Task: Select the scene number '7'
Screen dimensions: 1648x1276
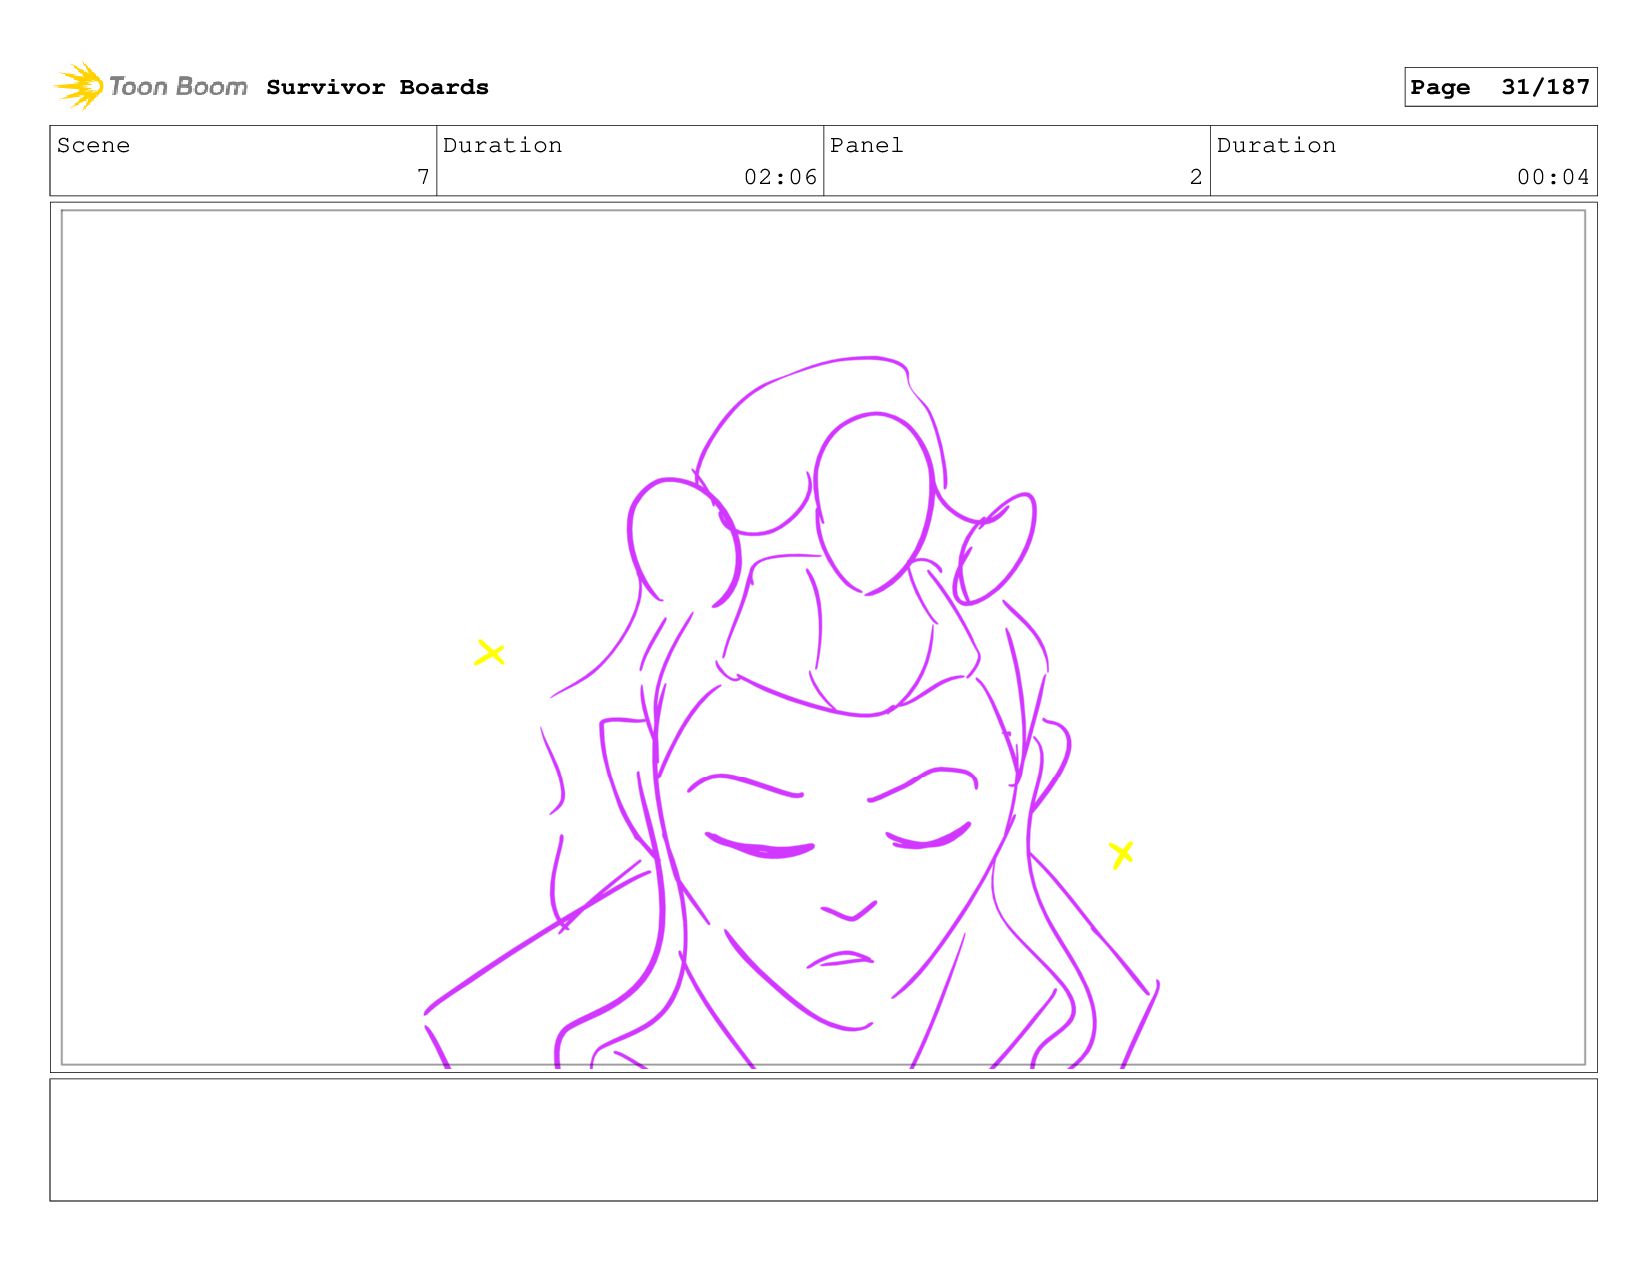Action: pyautogui.click(x=423, y=177)
